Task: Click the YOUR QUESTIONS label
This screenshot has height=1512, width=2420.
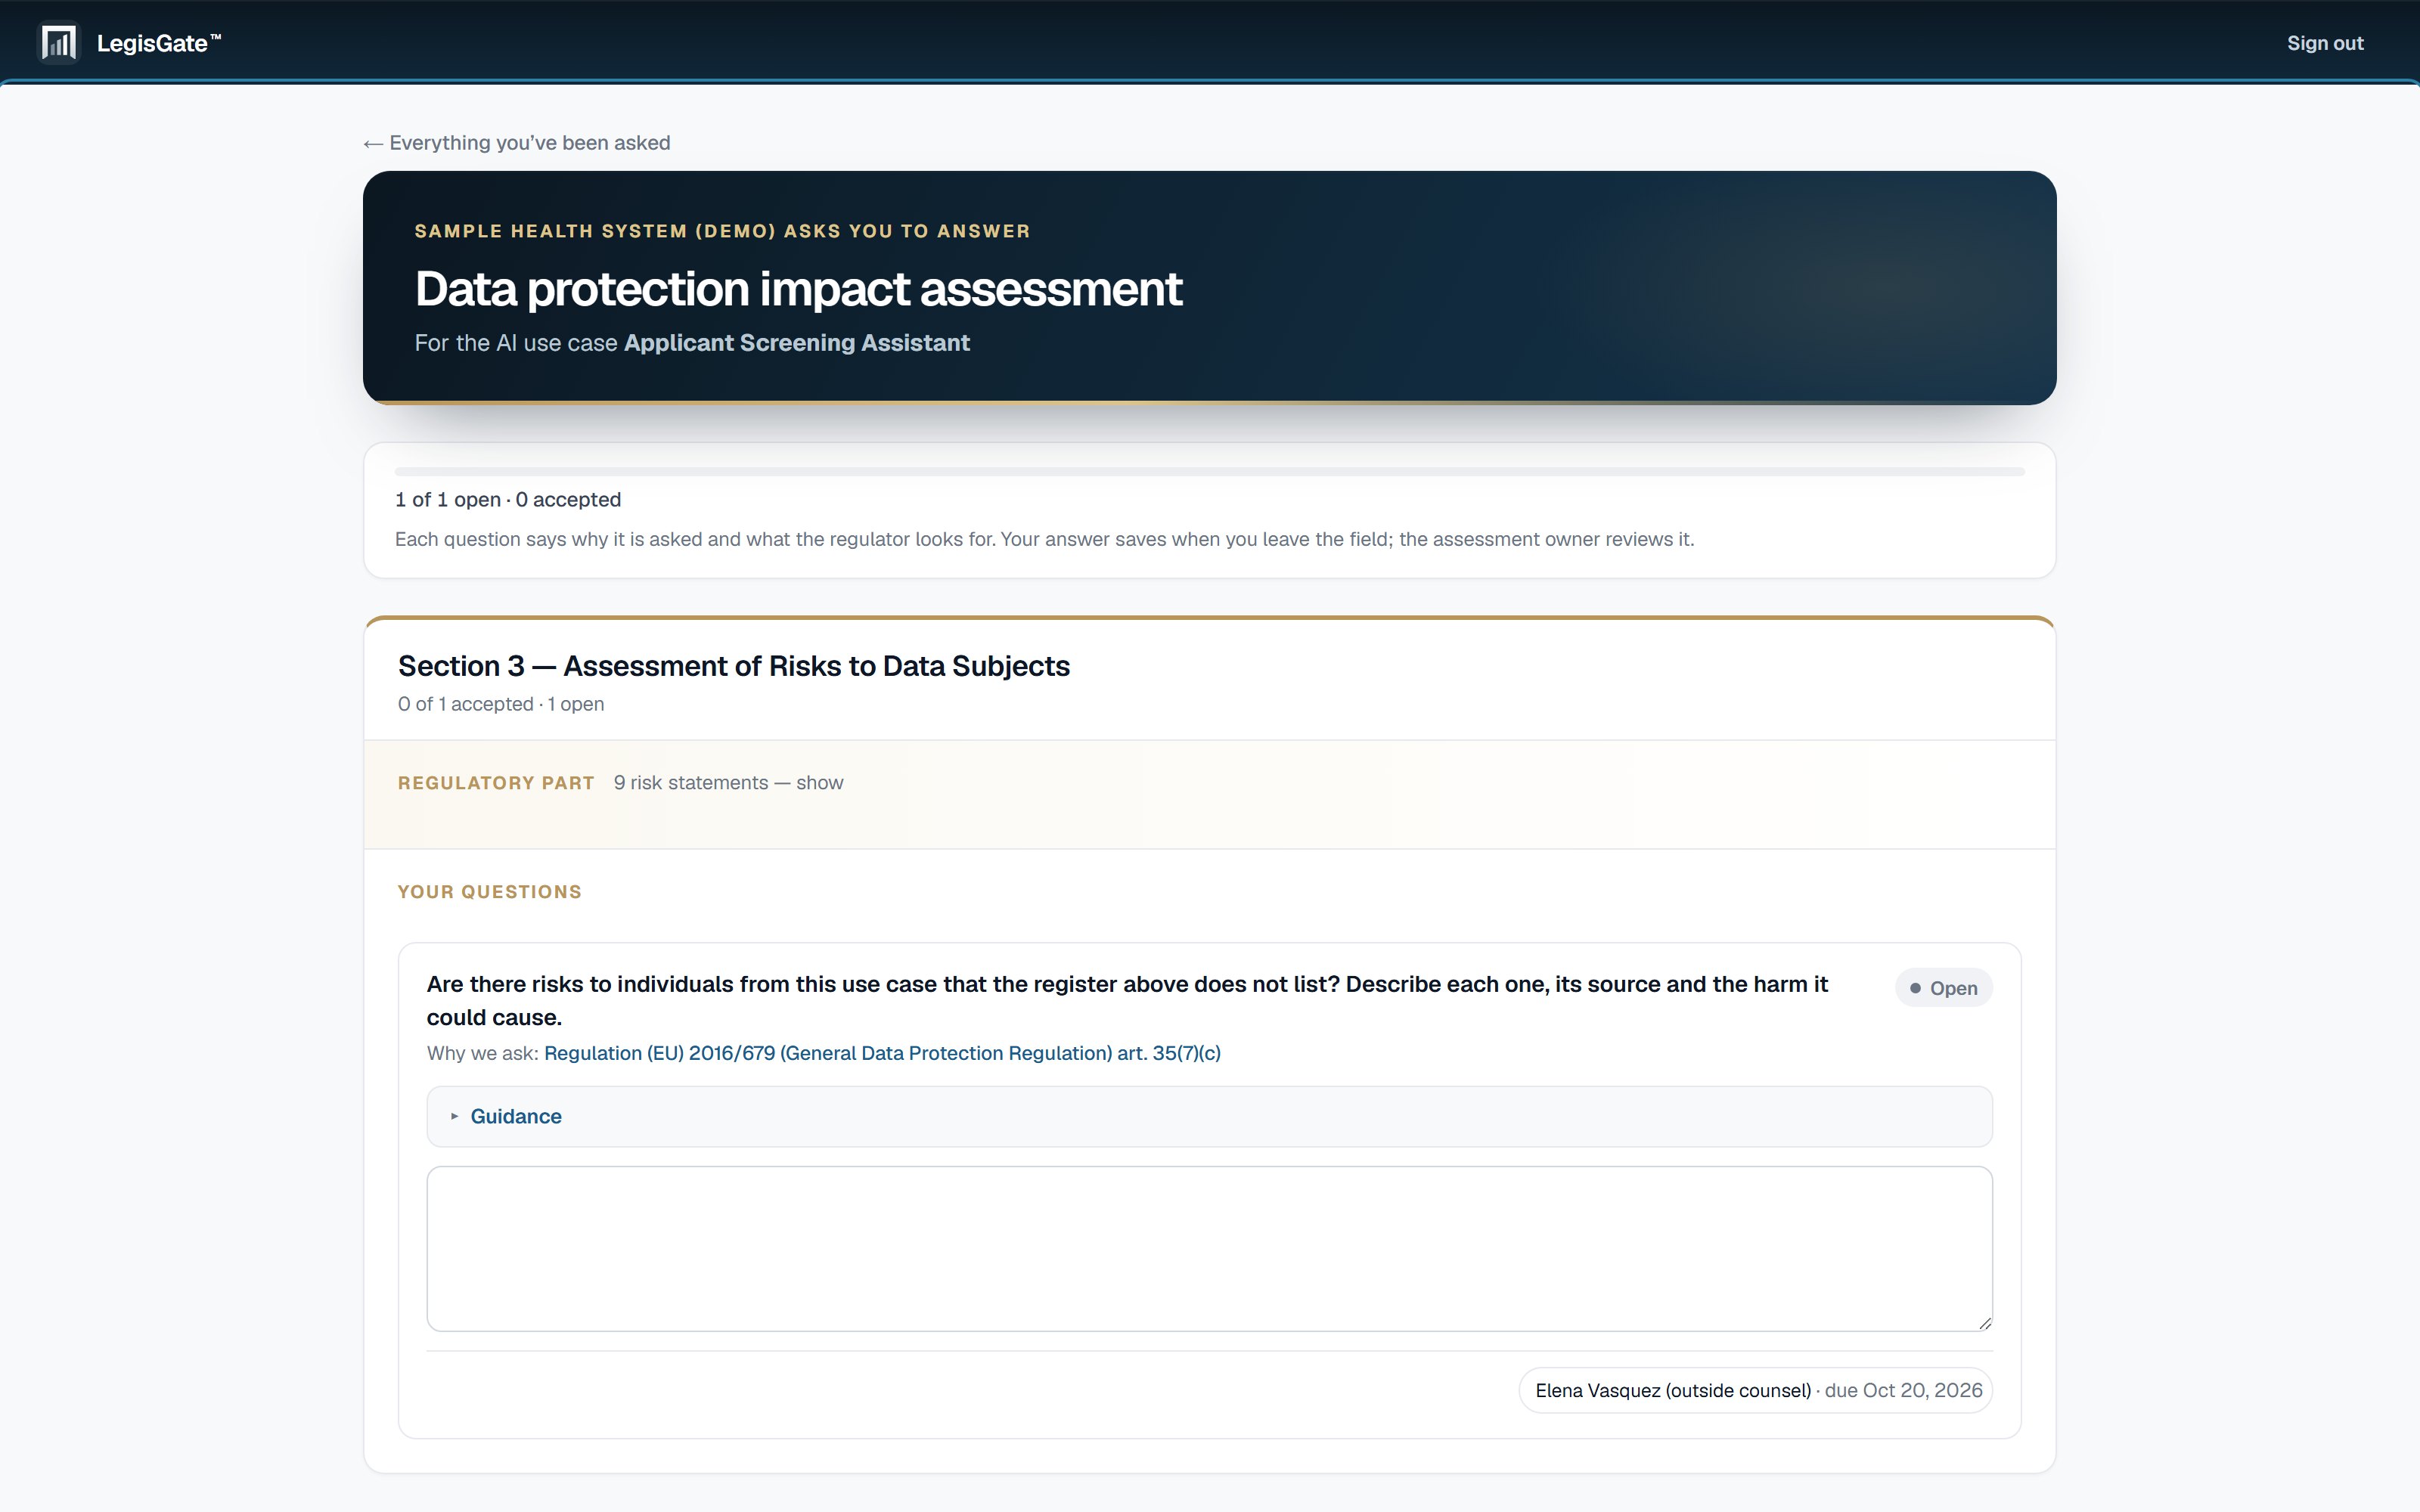Action: (x=489, y=892)
